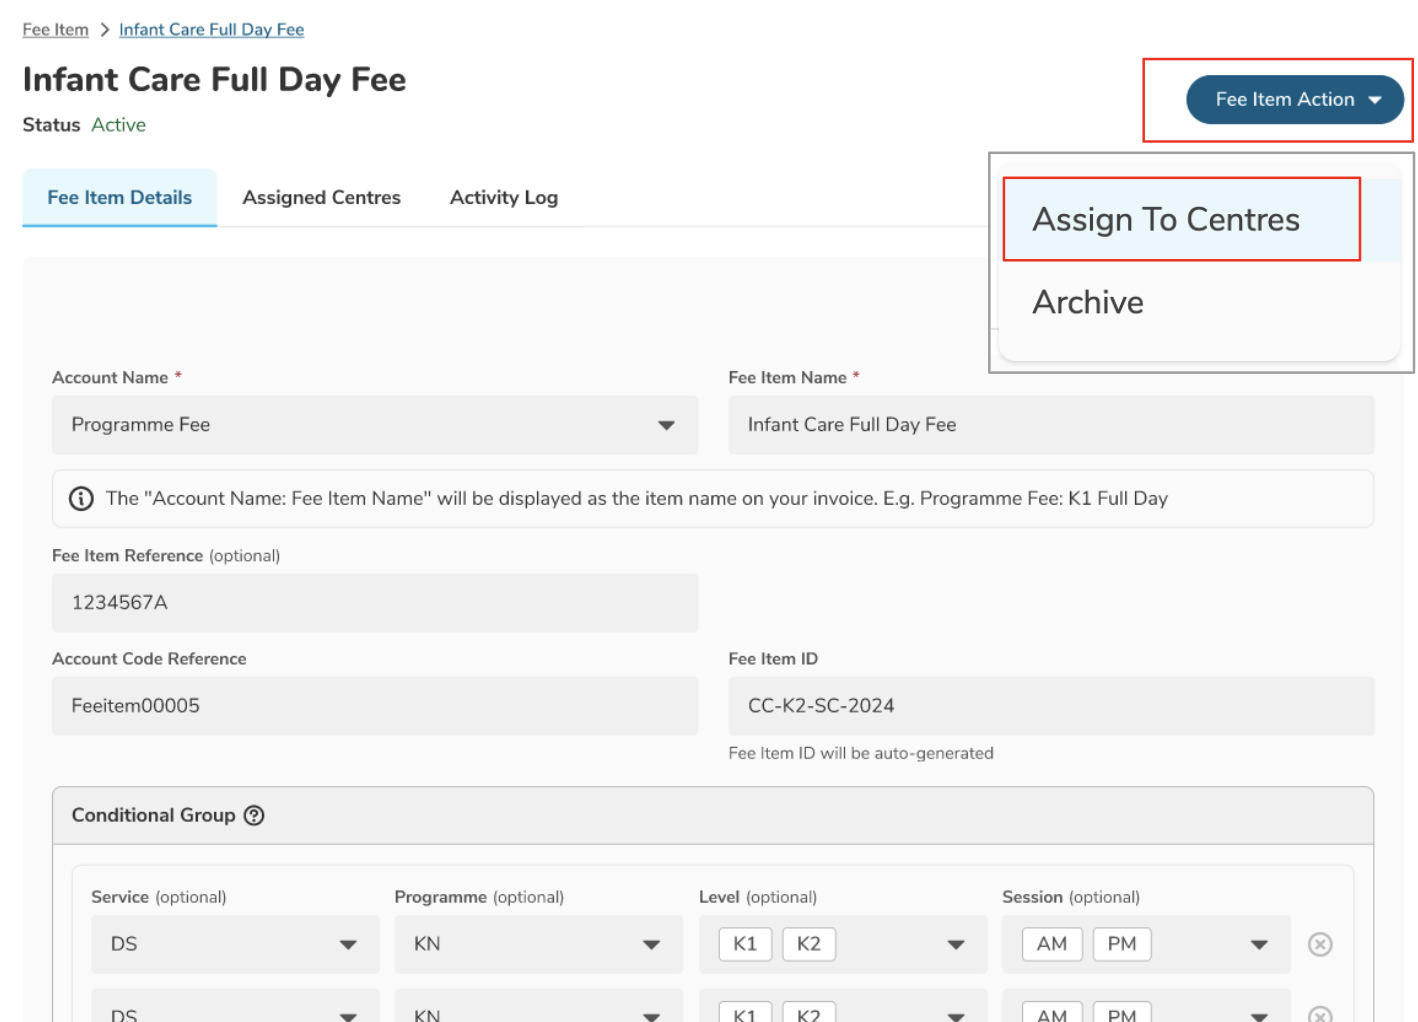Go to Fee Item breadcrumb link
Screen dimensions: 1418x1022
(x=55, y=30)
